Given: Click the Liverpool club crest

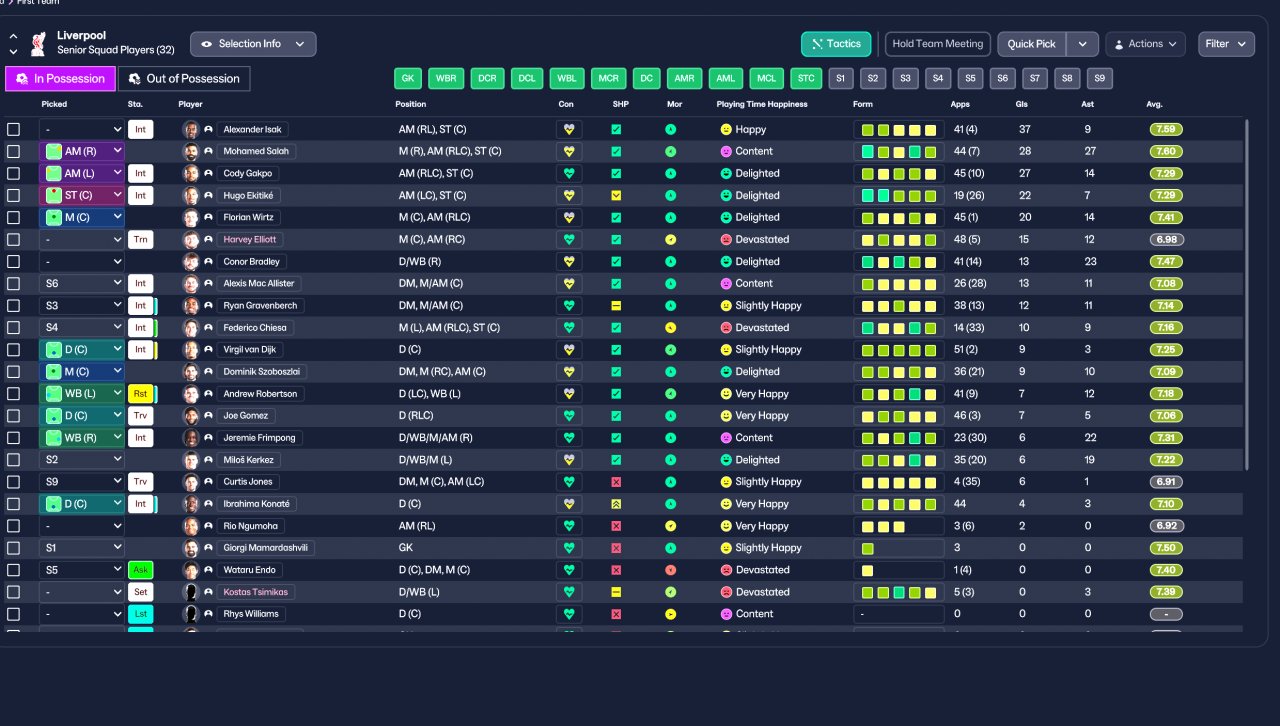Looking at the screenshot, I should [x=39, y=43].
